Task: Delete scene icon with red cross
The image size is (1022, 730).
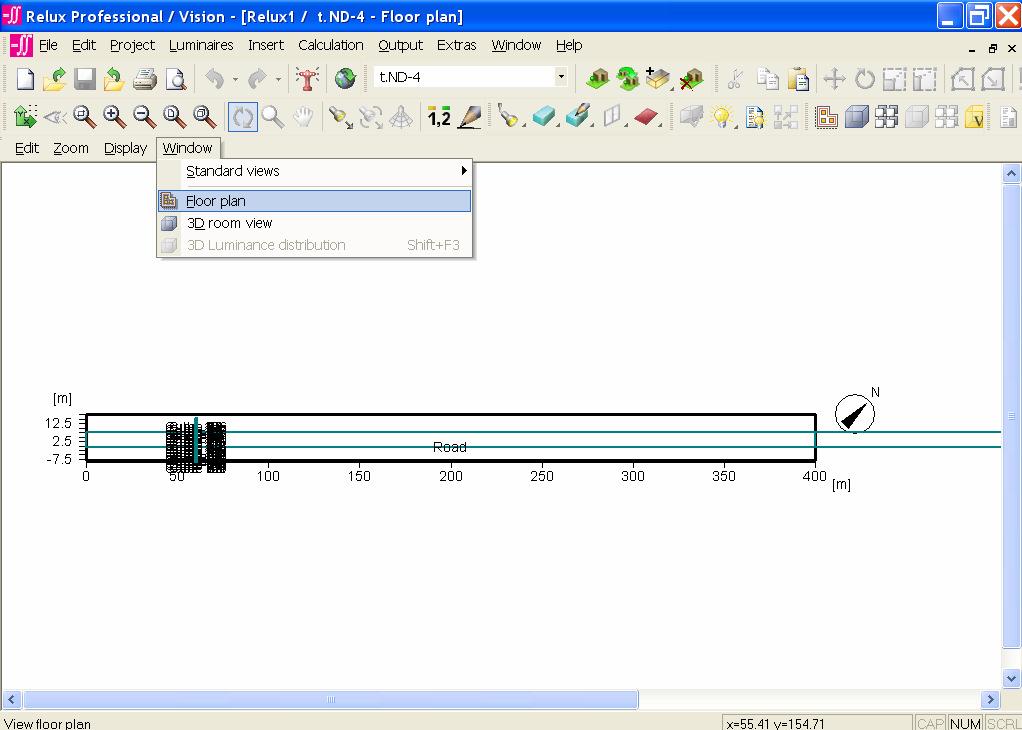Action: 691,78
